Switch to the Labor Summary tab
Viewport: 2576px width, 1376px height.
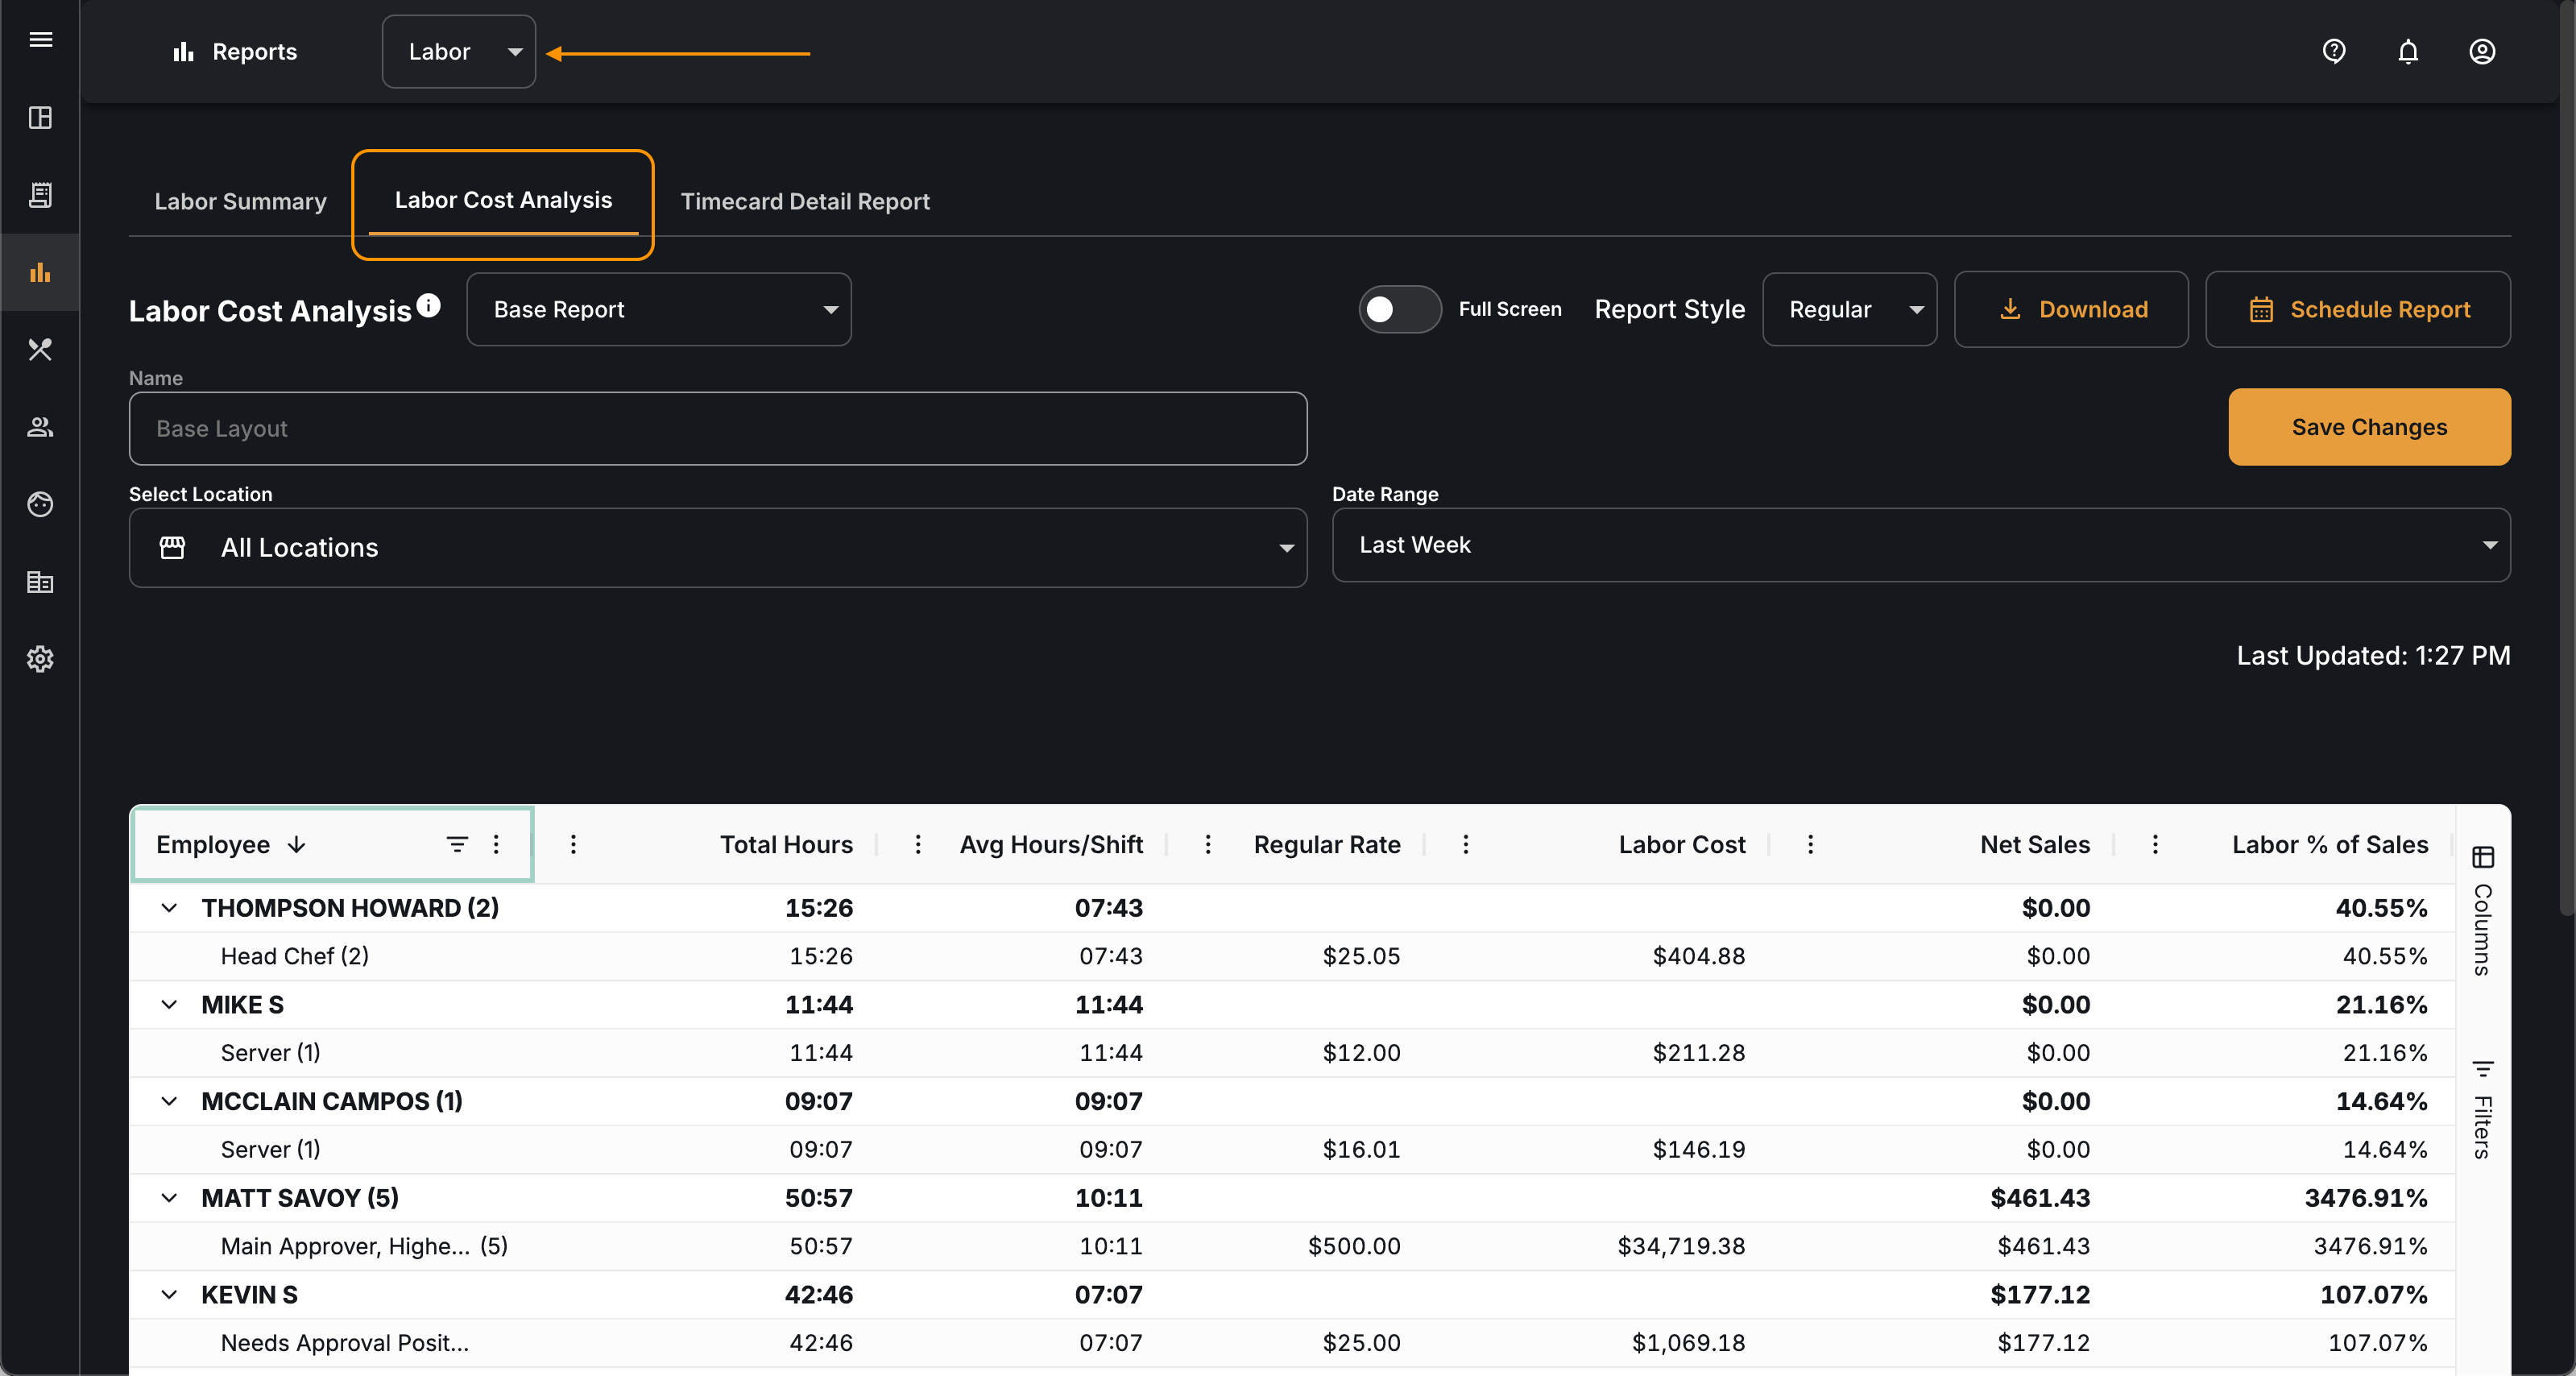pos(240,201)
